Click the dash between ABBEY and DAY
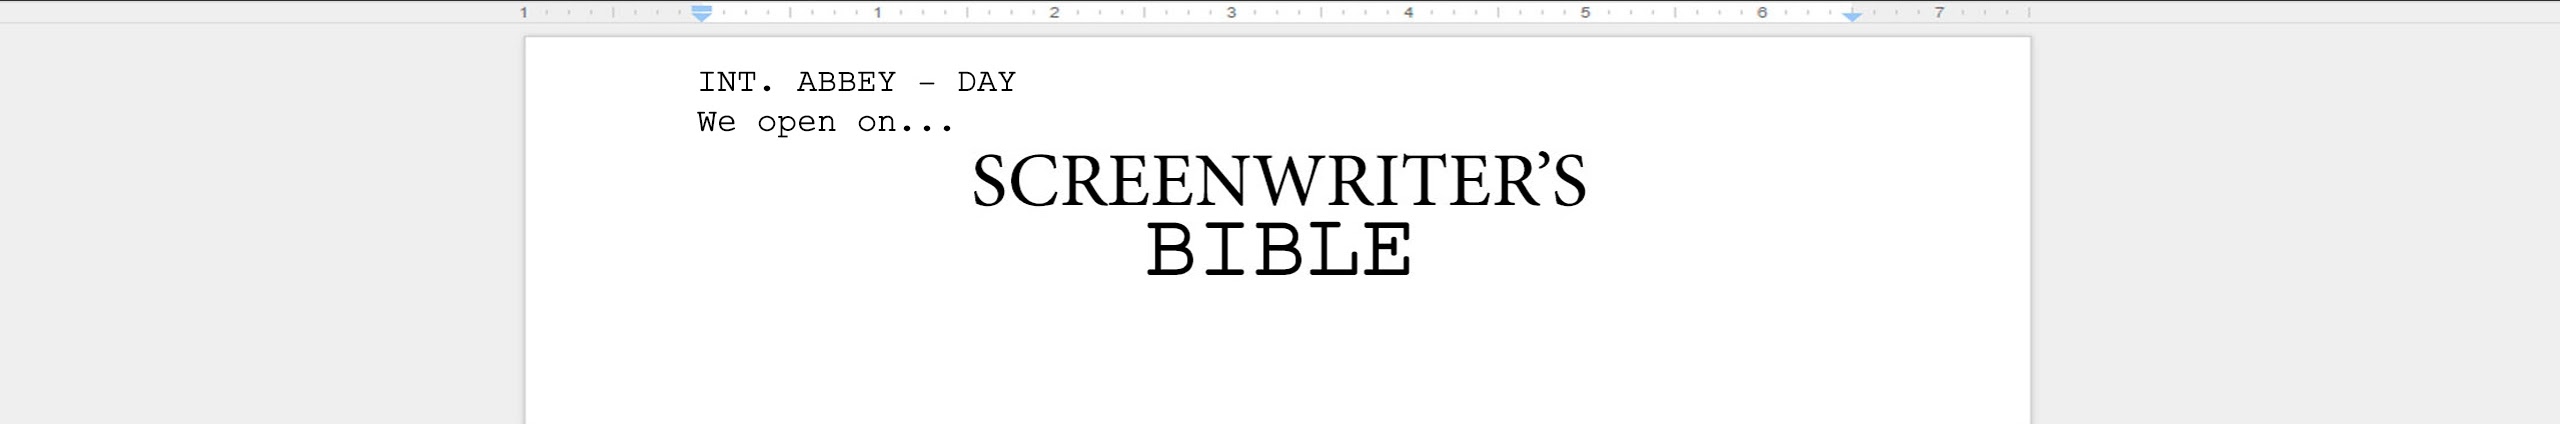 tap(926, 83)
